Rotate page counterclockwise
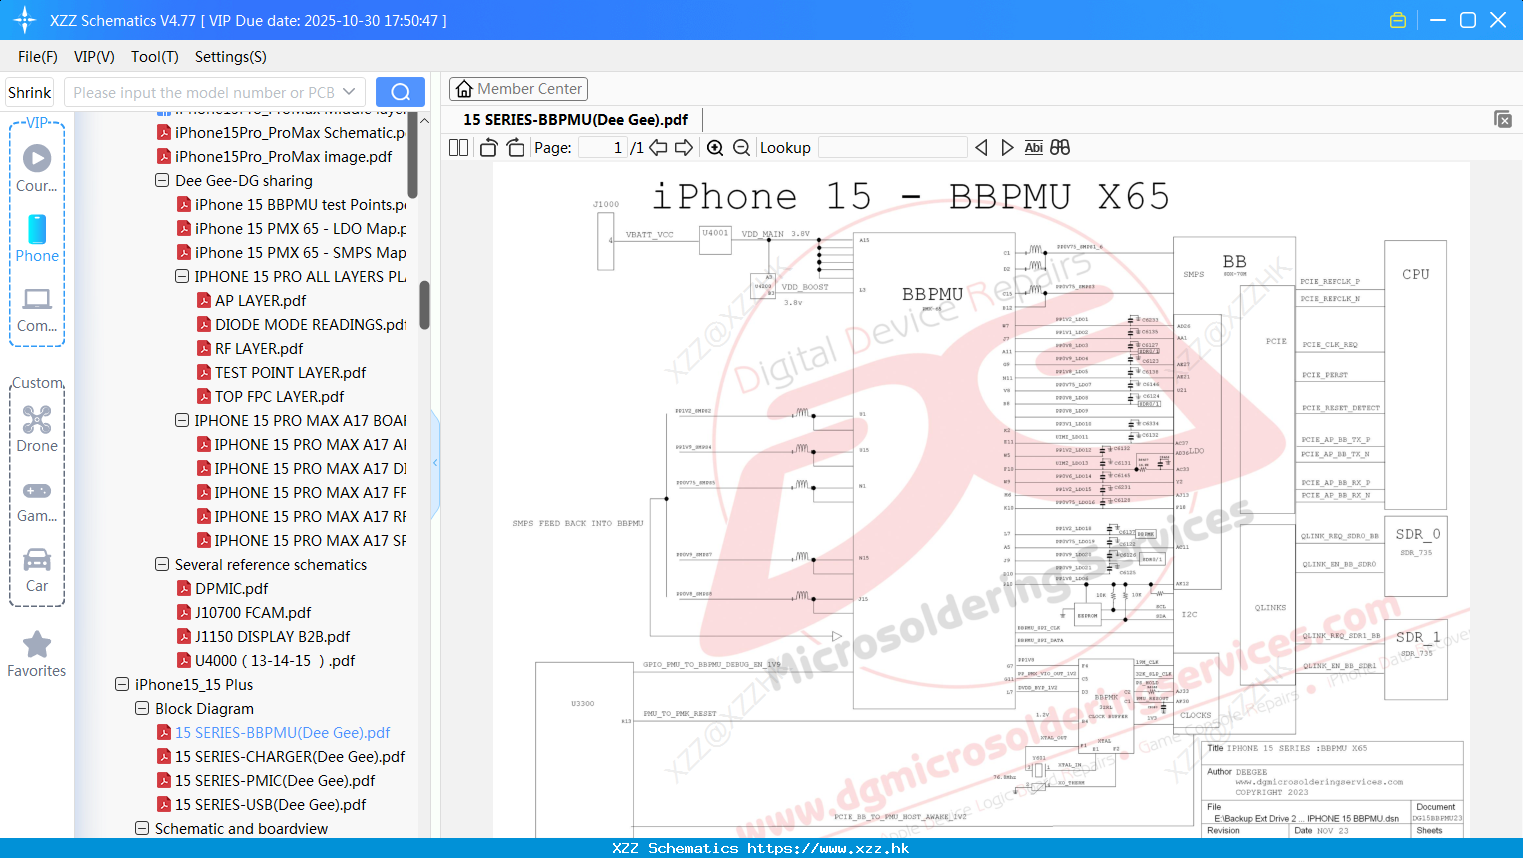 coord(488,147)
